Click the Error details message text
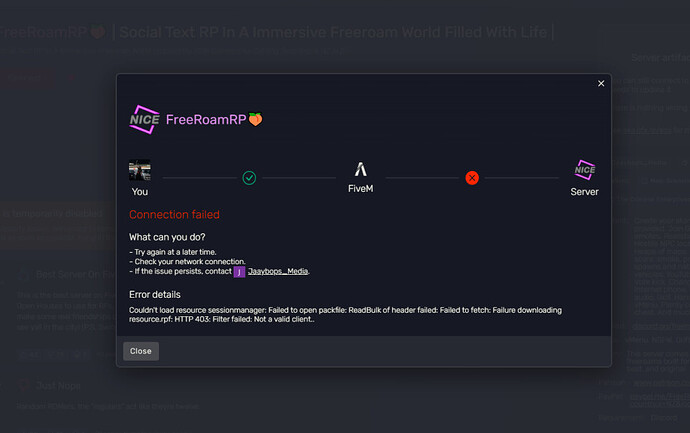The width and height of the screenshot is (690, 433). (x=345, y=315)
